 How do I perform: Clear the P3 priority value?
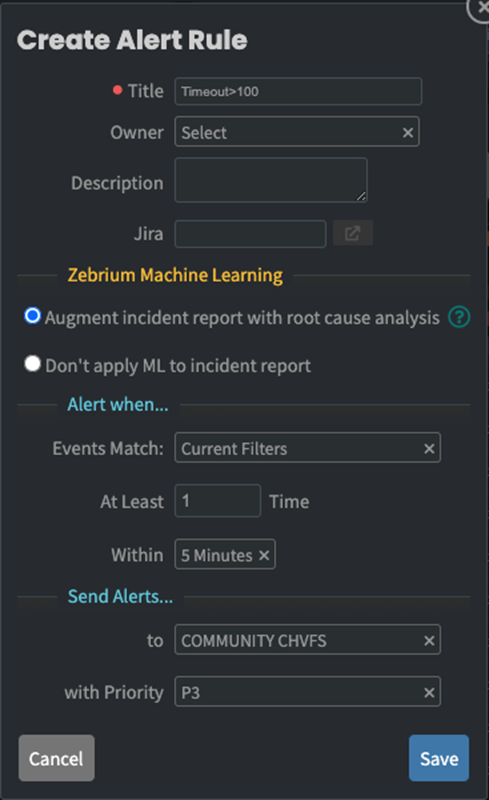(x=429, y=692)
